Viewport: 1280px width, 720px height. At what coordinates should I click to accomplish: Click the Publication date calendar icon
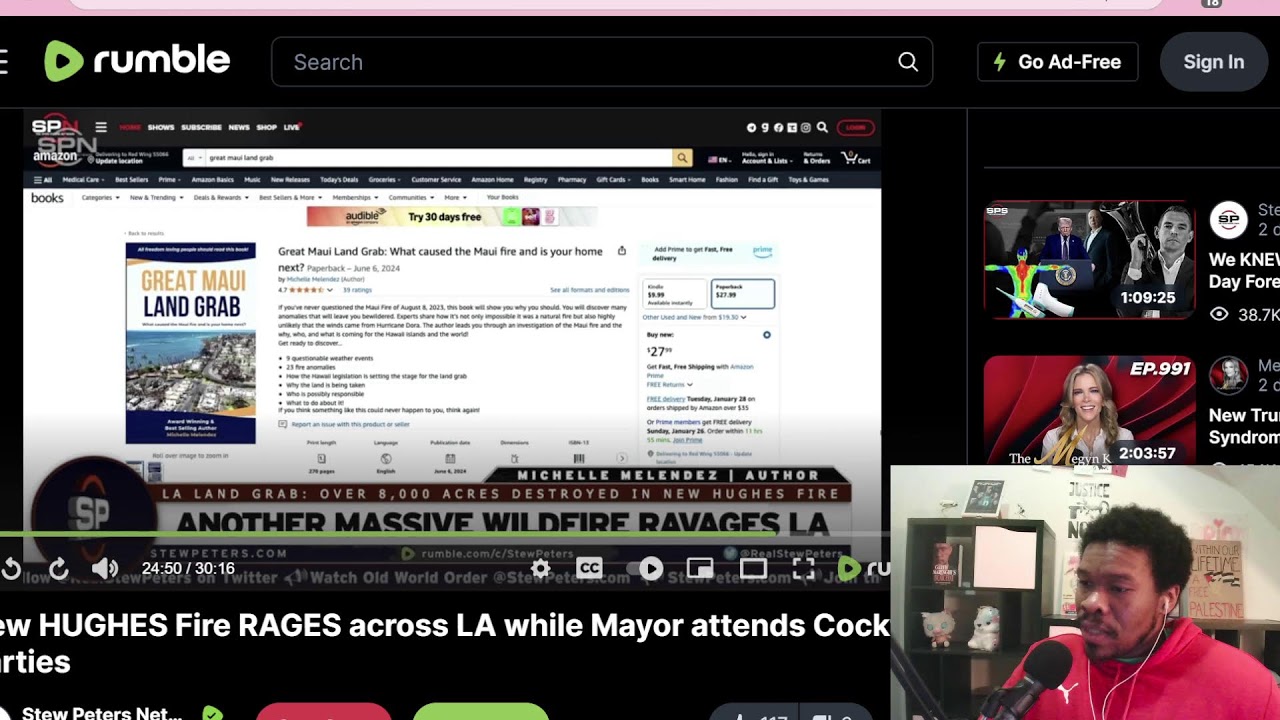click(450, 458)
